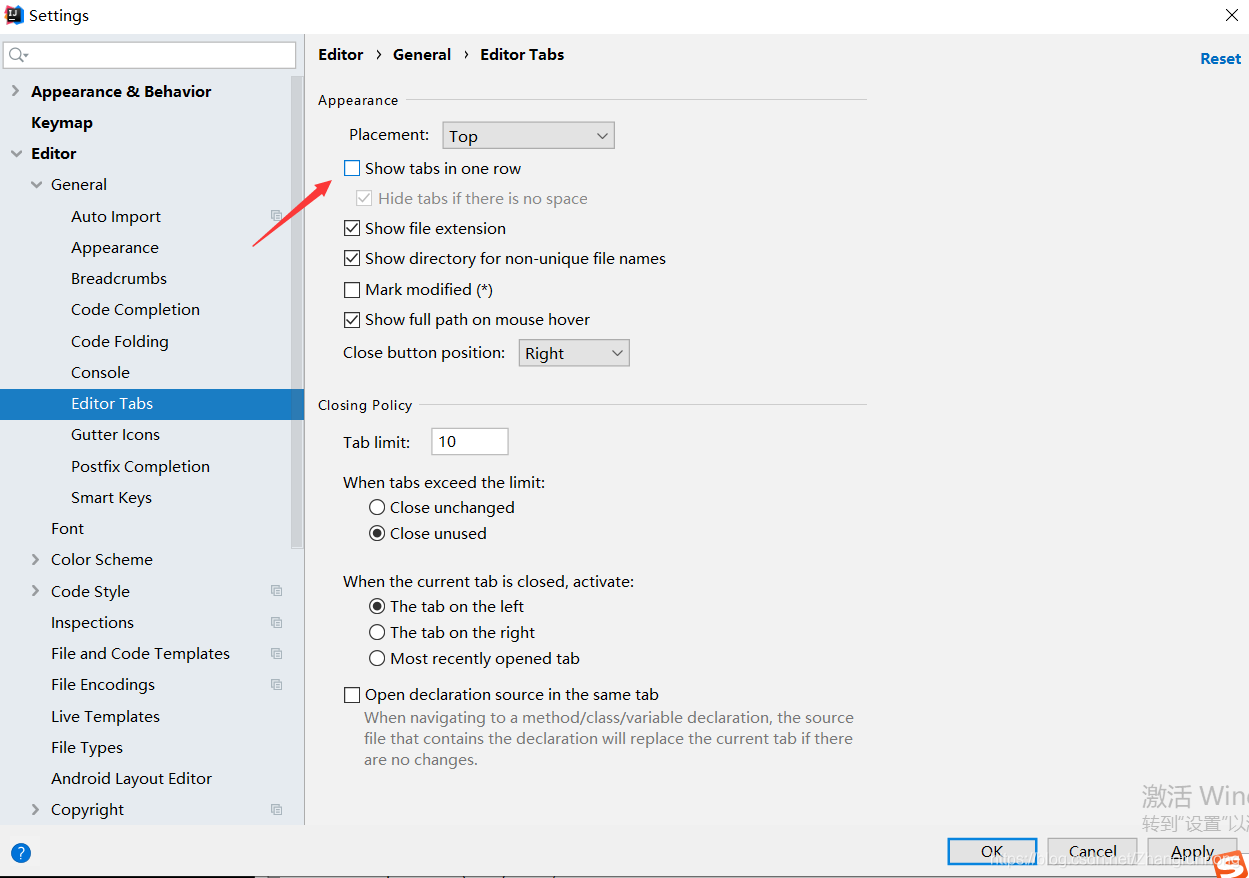The image size is (1249, 878).
Task: Open File Encodings settings
Action: coord(103,684)
